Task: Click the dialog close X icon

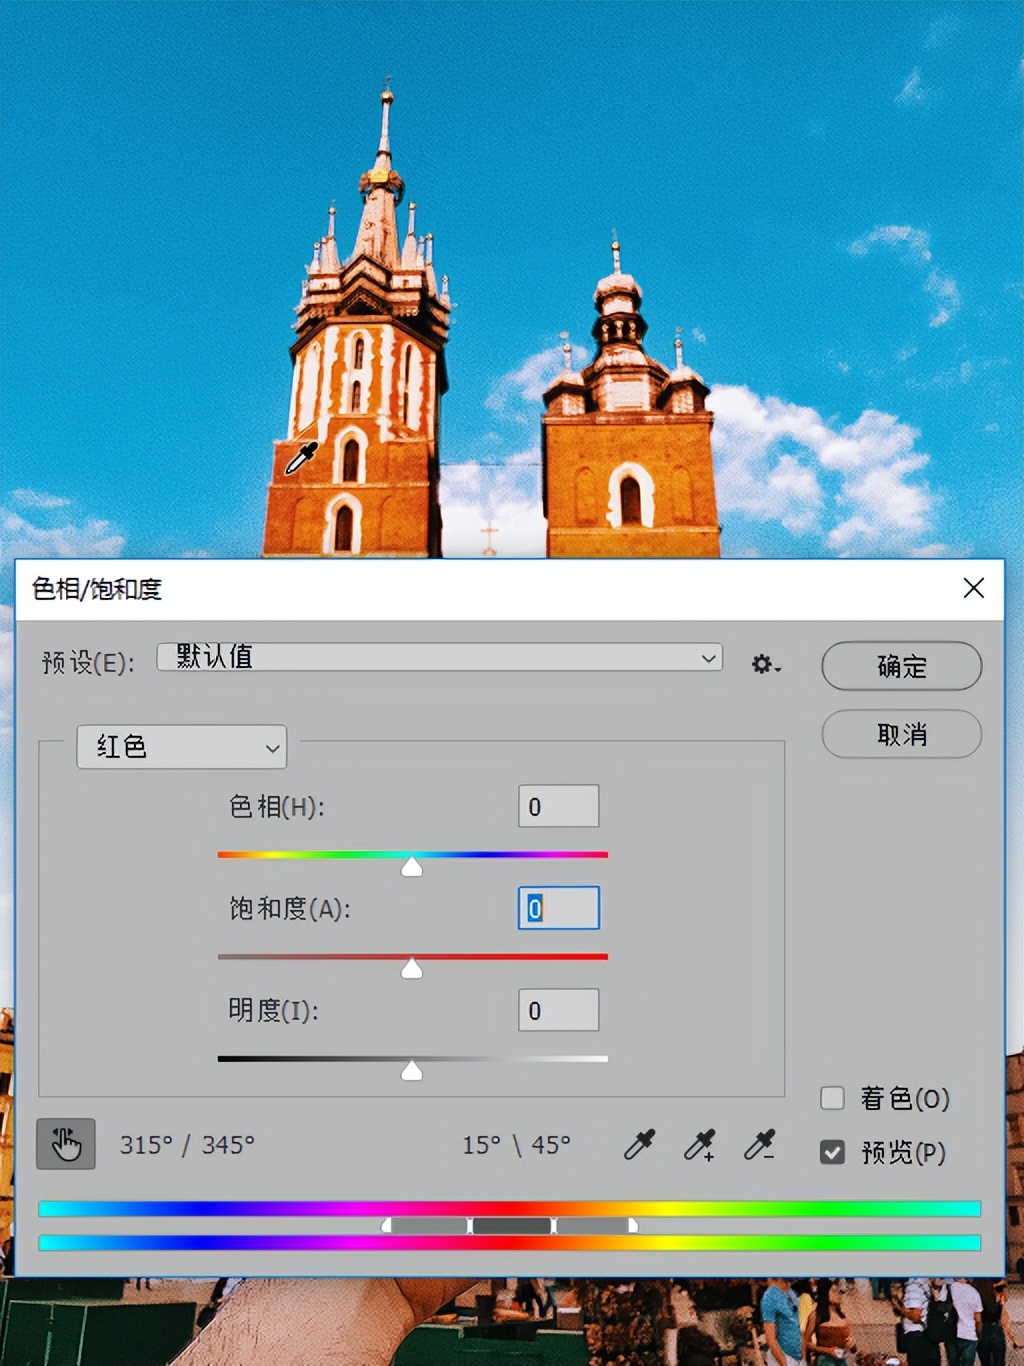Action: (973, 589)
